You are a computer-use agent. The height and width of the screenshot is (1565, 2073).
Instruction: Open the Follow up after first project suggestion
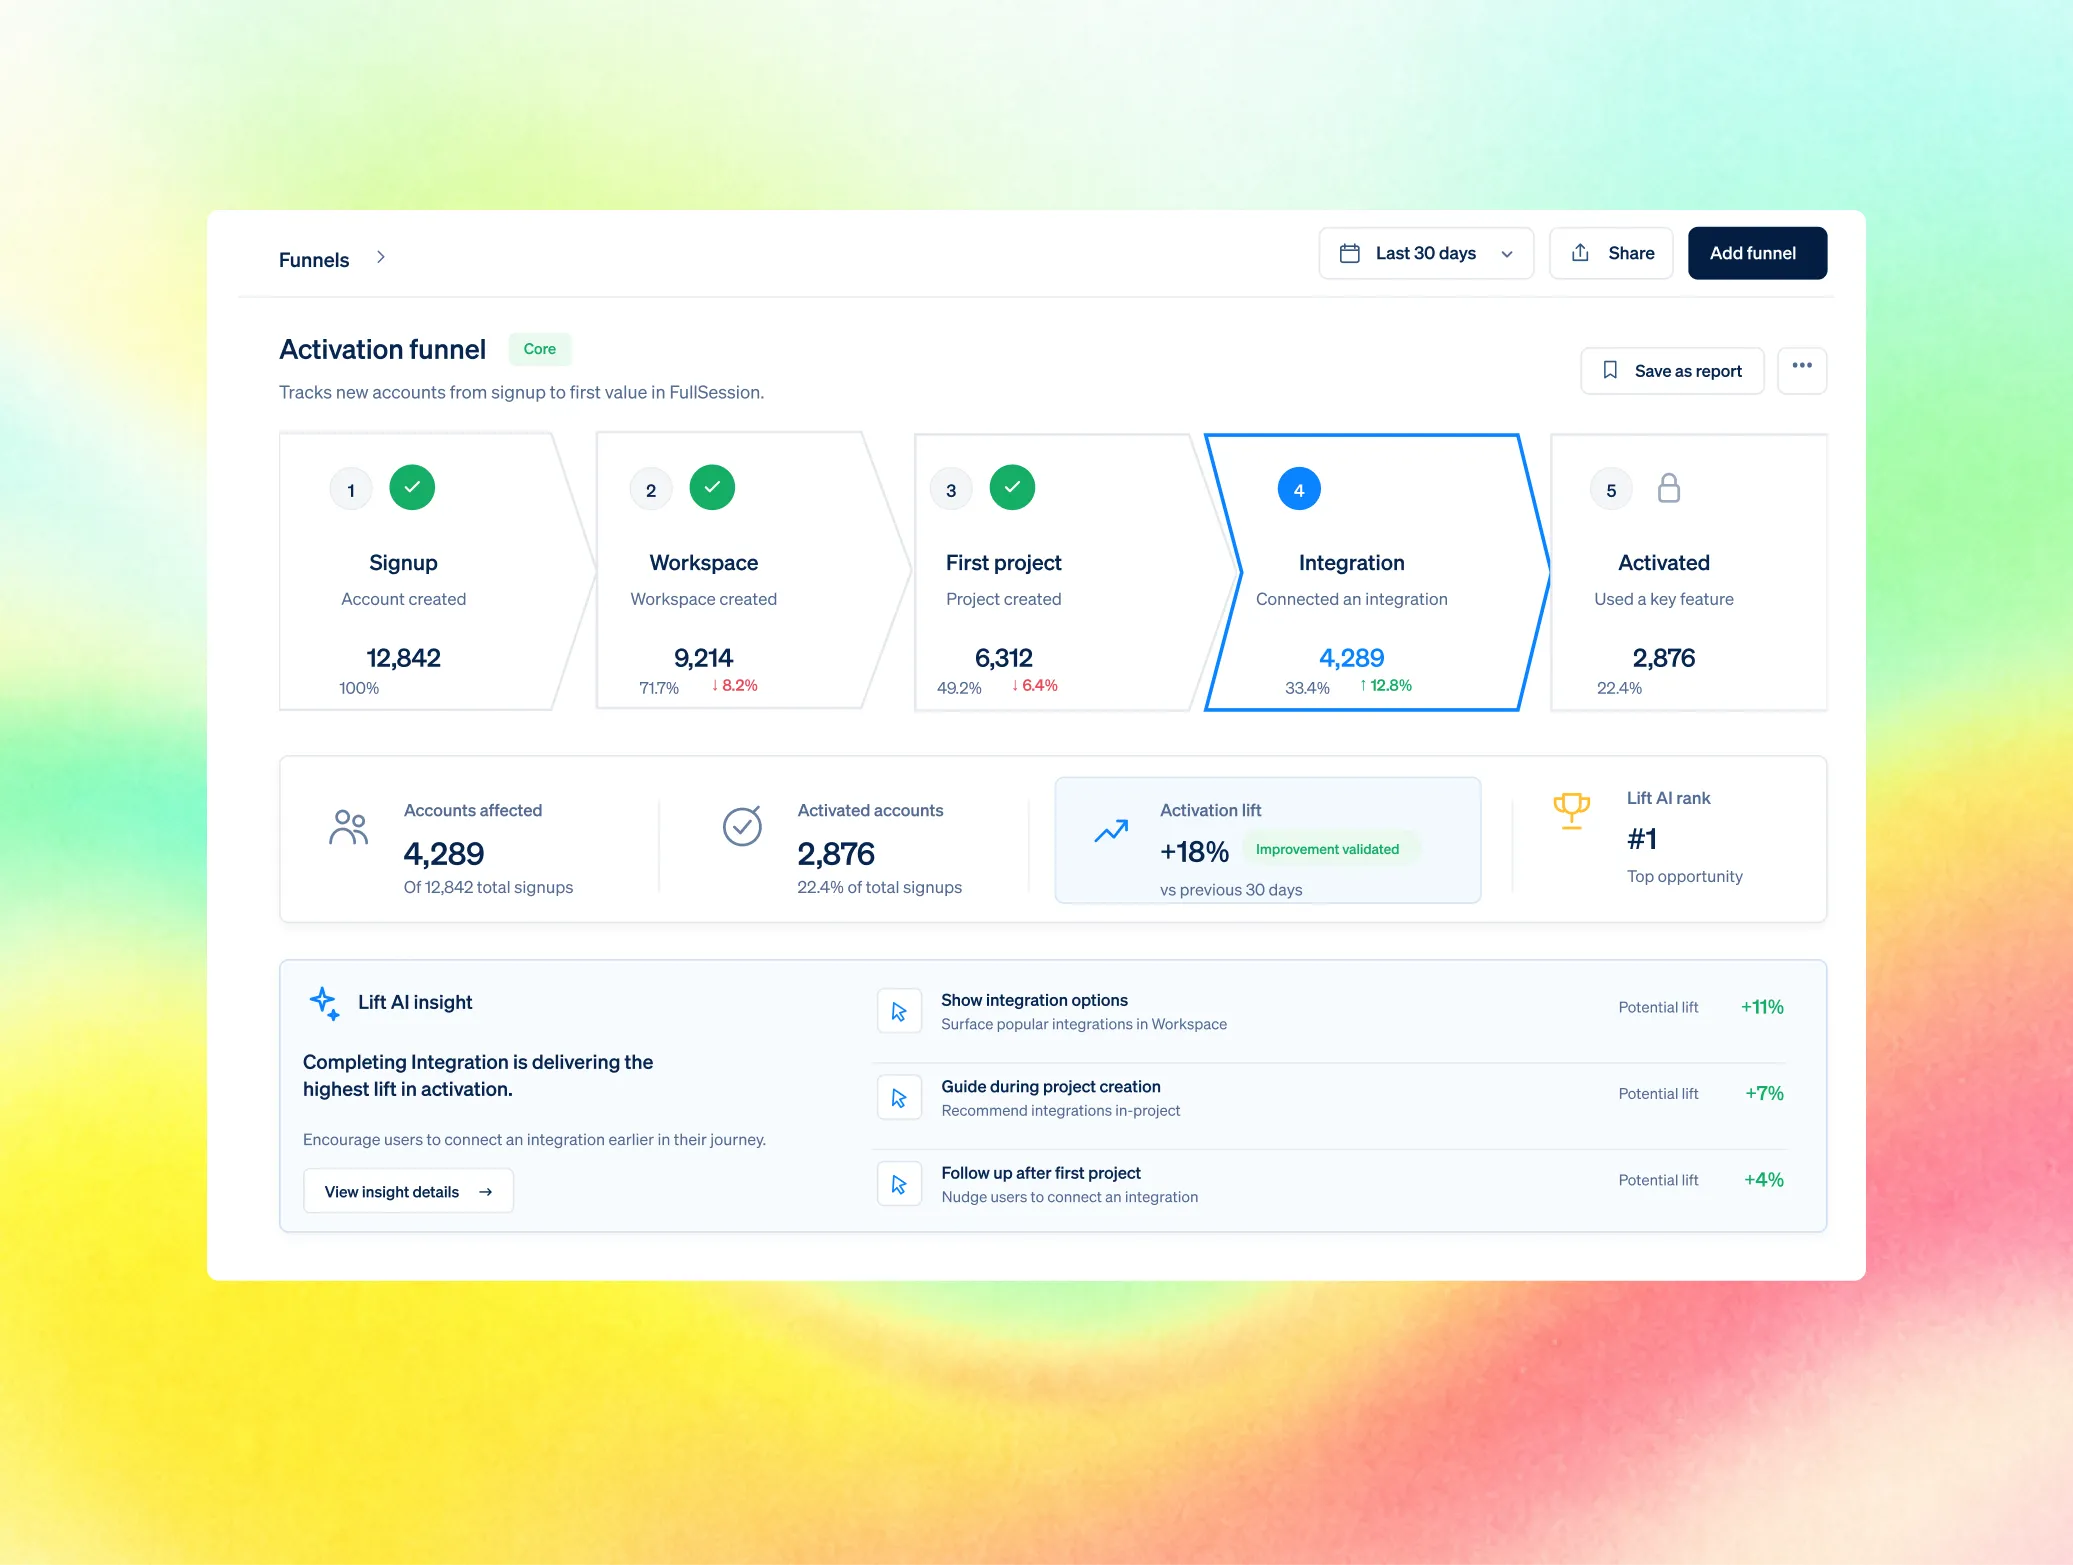[1330, 1184]
